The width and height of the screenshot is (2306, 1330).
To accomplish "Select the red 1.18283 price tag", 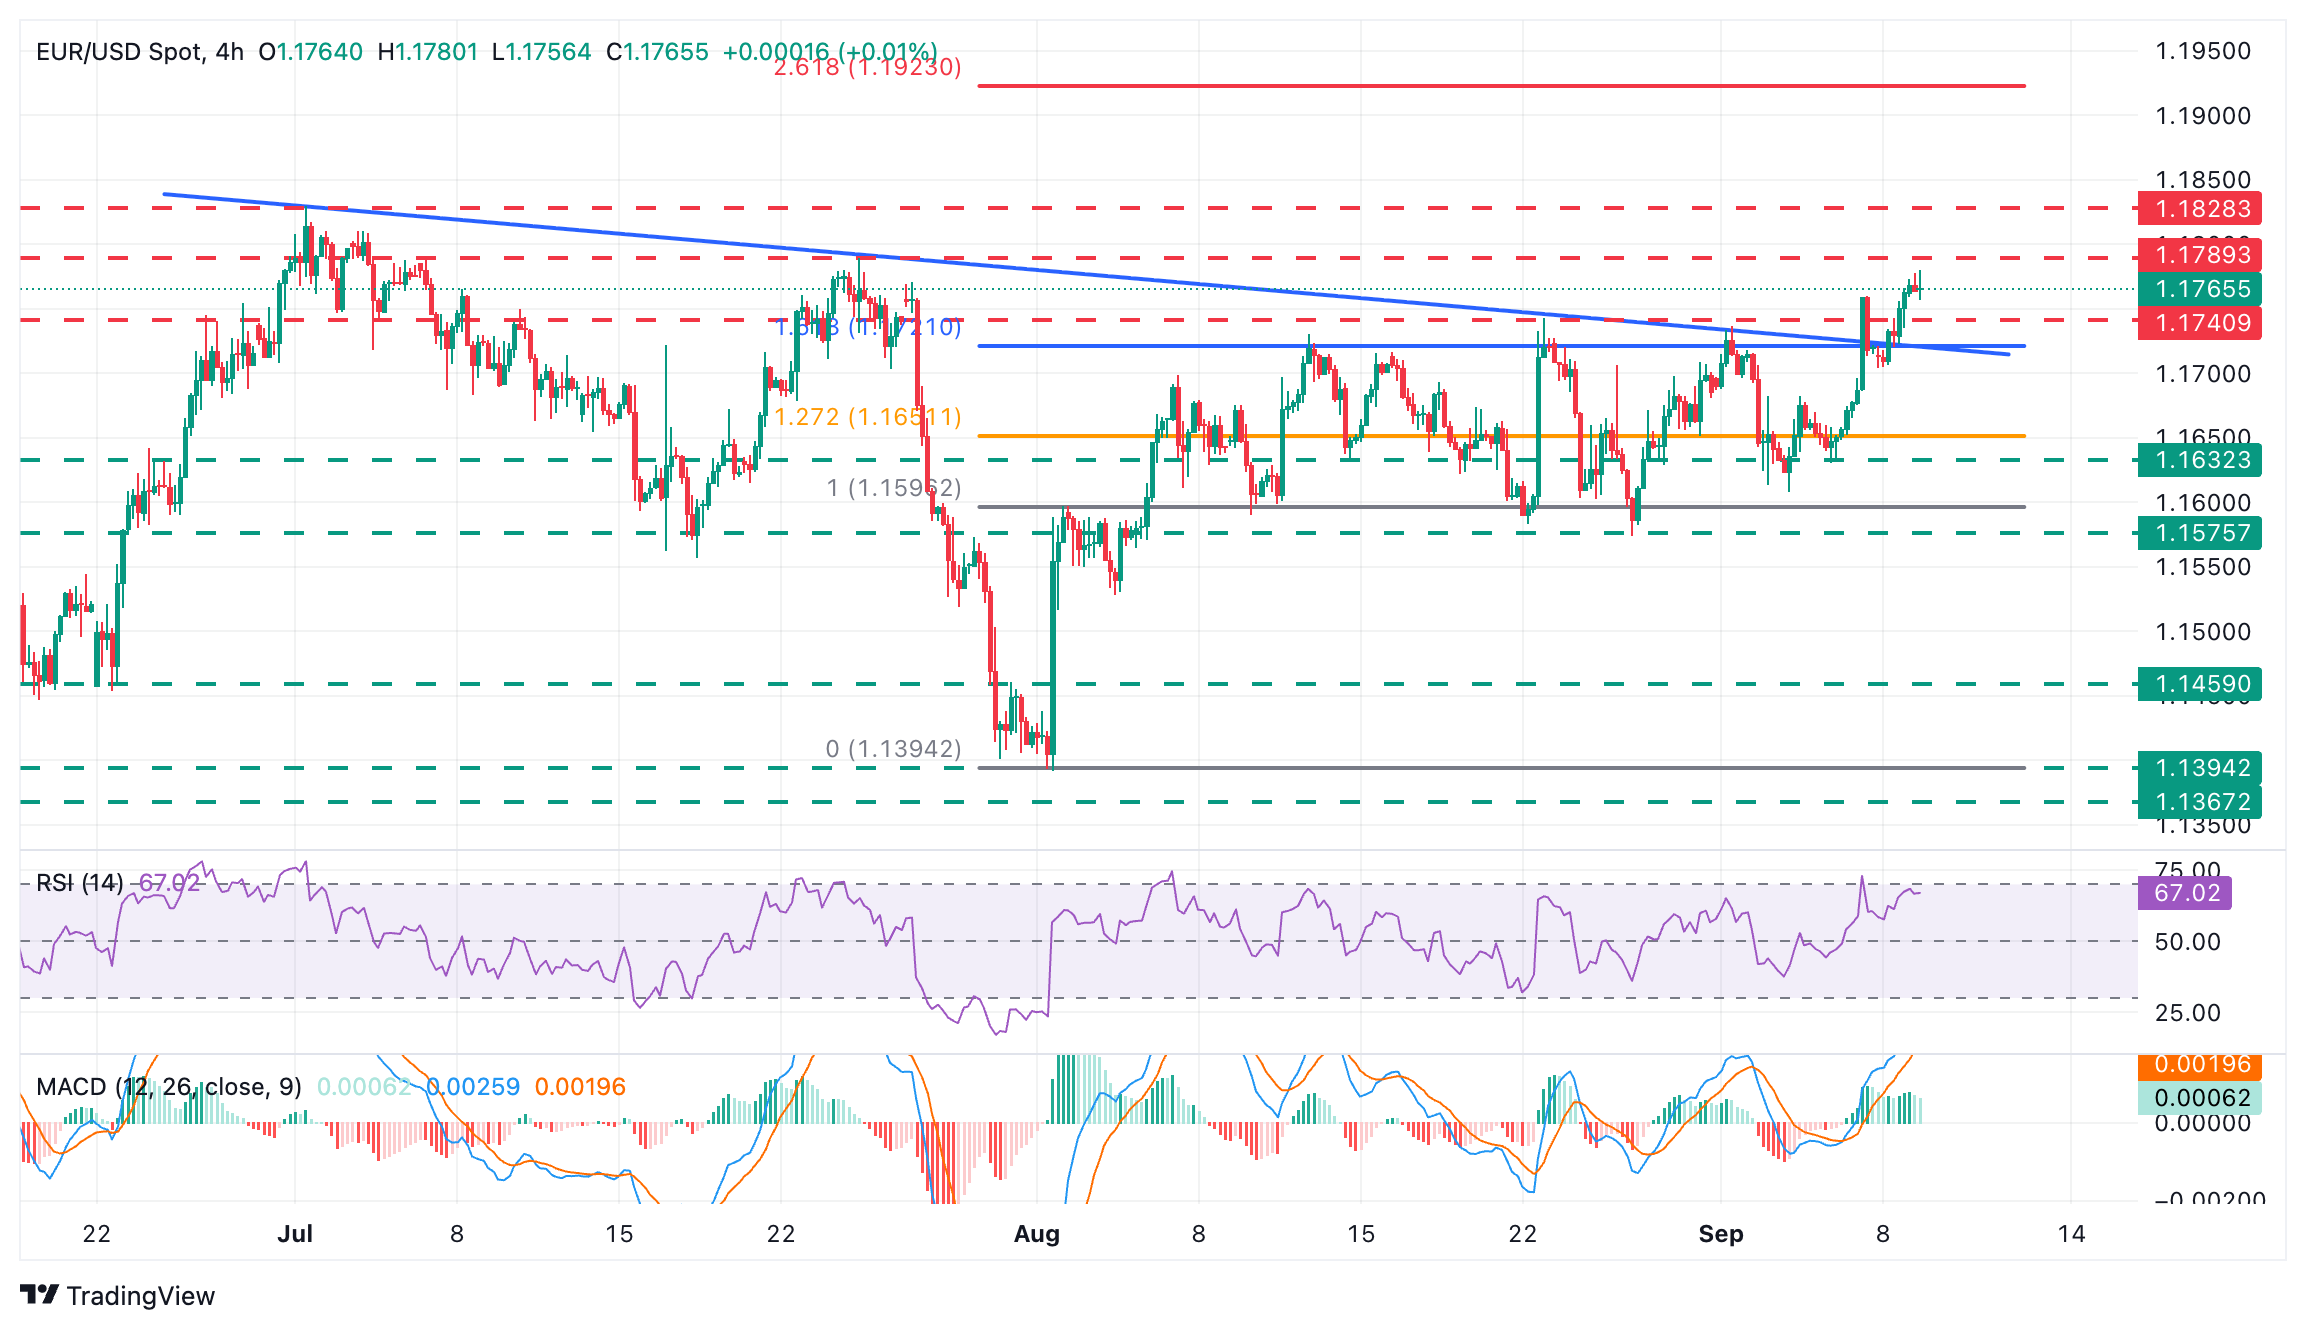I will (x=2198, y=209).
